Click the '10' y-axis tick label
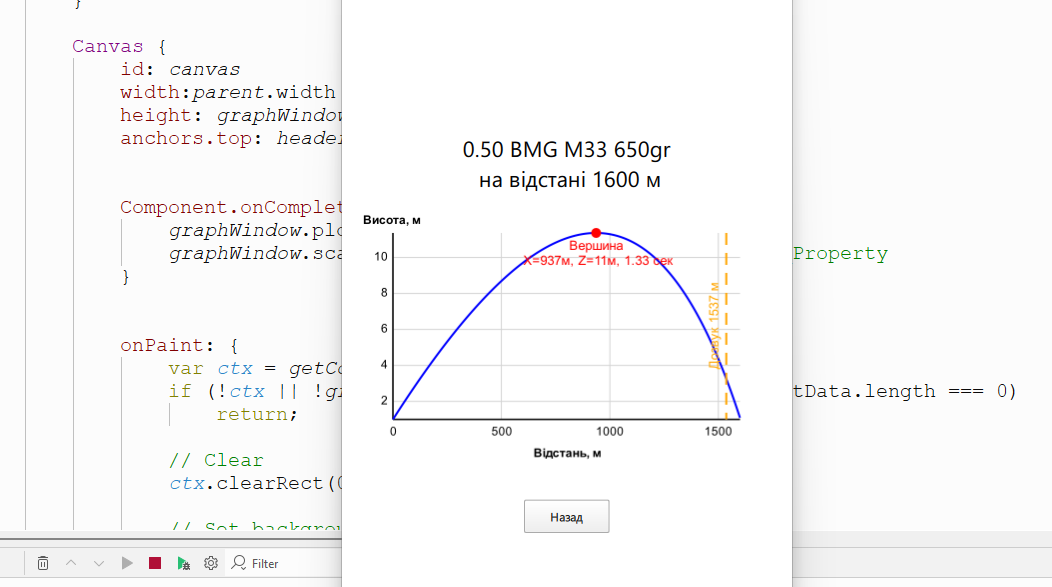Viewport: 1052px width, 587px height. (381, 256)
